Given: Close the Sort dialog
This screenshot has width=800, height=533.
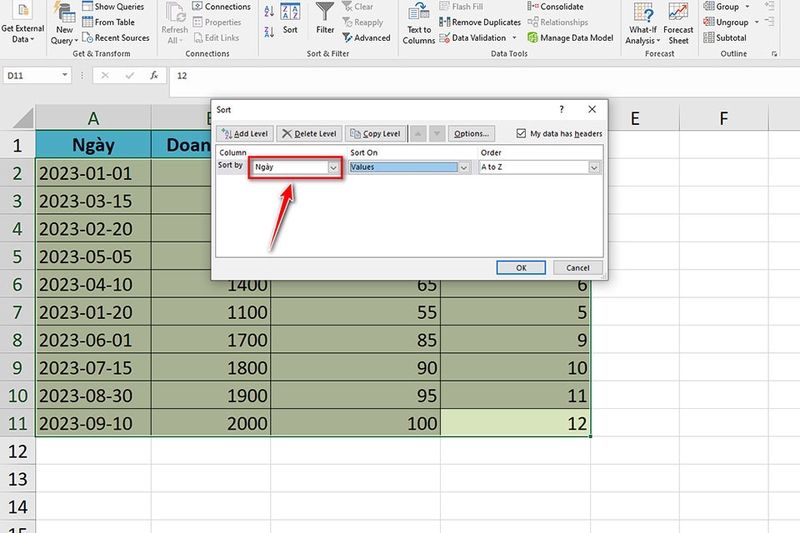Looking at the screenshot, I should click(x=592, y=109).
